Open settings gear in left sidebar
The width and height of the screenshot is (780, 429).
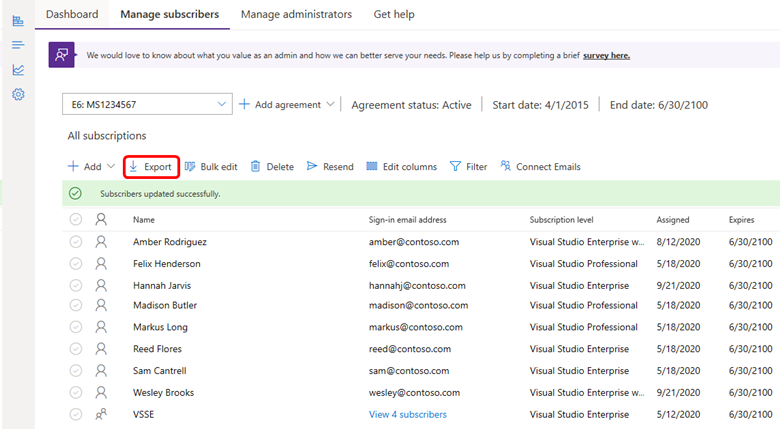pyautogui.click(x=18, y=95)
